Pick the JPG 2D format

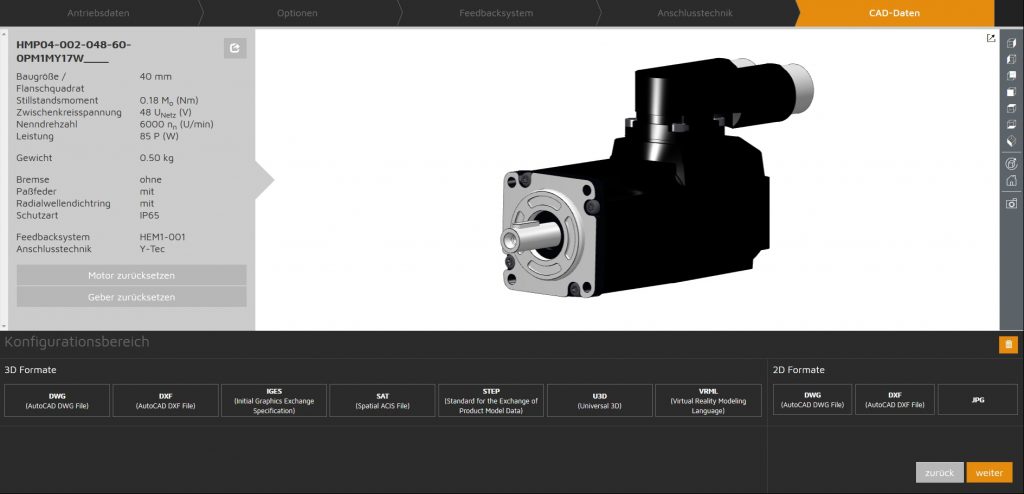click(978, 400)
